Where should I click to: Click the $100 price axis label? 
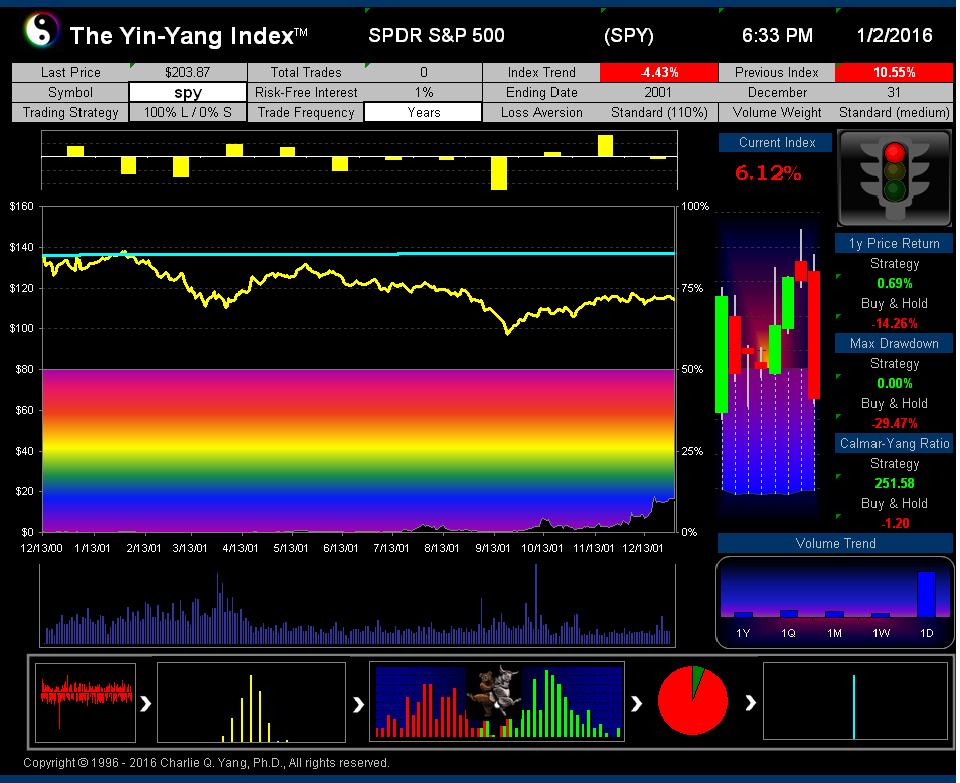tap(21, 328)
